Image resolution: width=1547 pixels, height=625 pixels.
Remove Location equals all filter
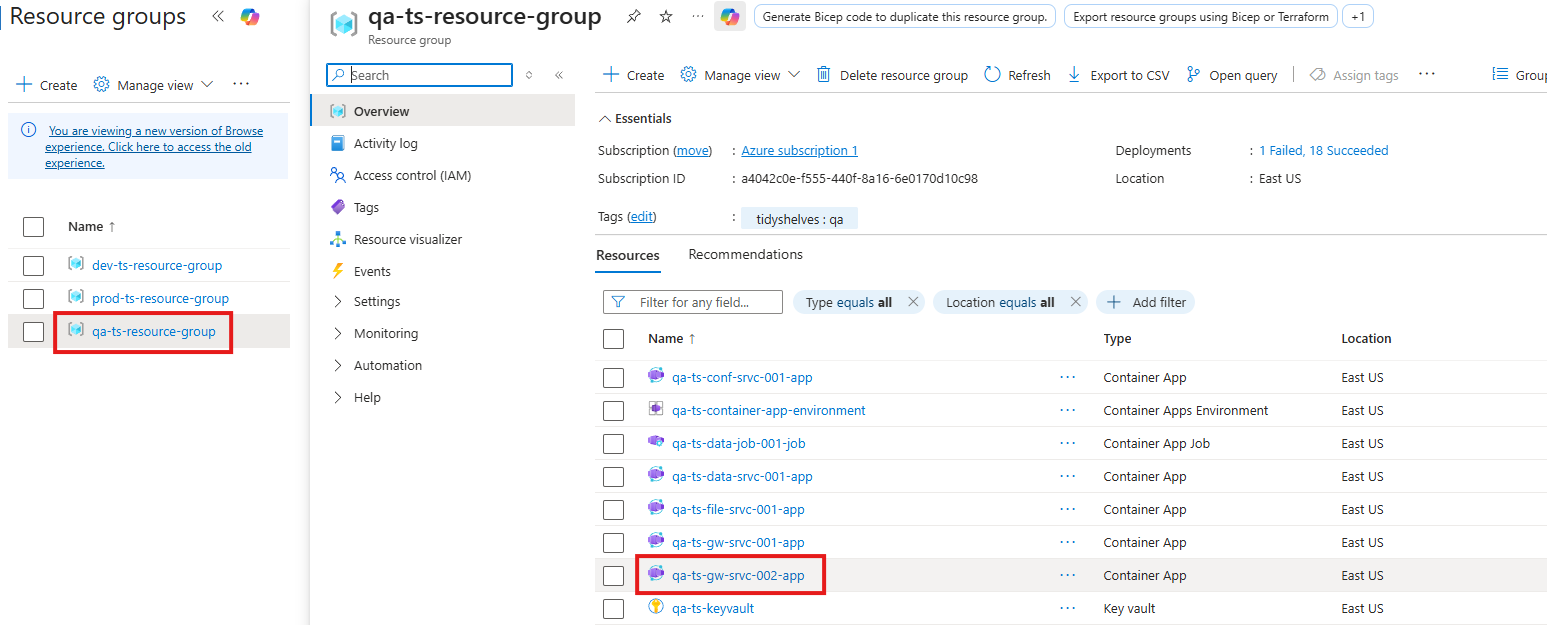pyautogui.click(x=1076, y=302)
